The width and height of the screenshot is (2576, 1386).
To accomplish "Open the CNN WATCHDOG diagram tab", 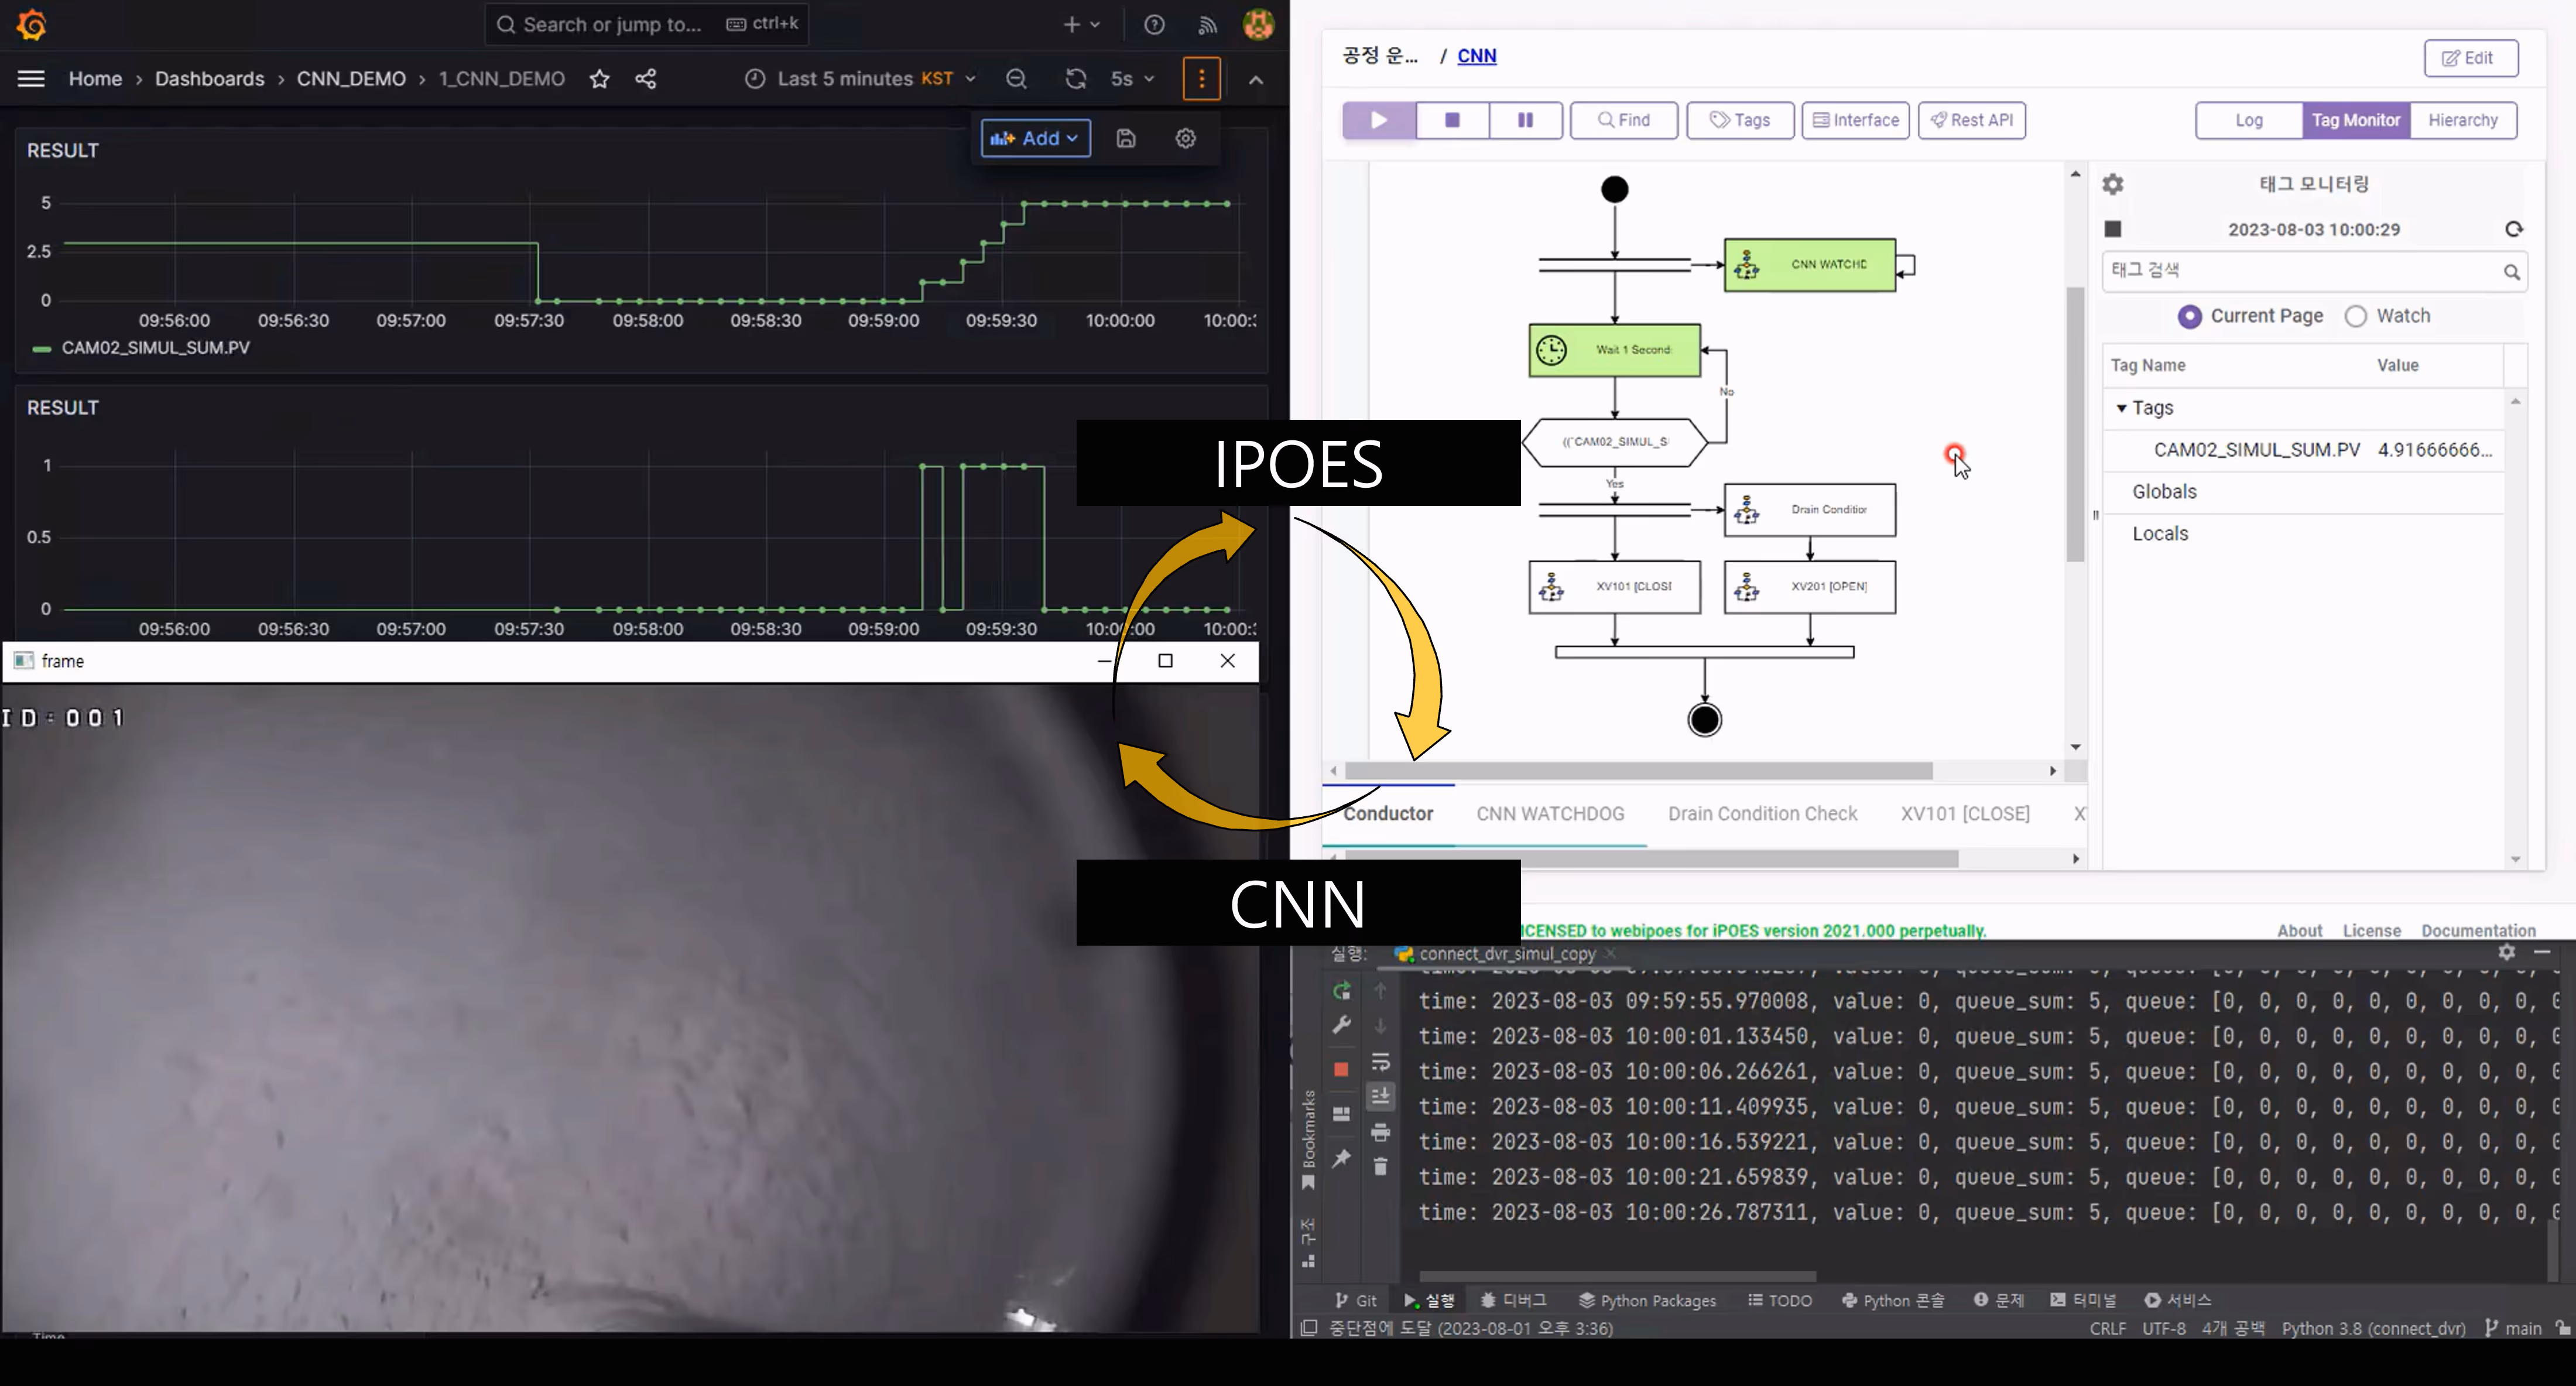I will coord(1550,814).
